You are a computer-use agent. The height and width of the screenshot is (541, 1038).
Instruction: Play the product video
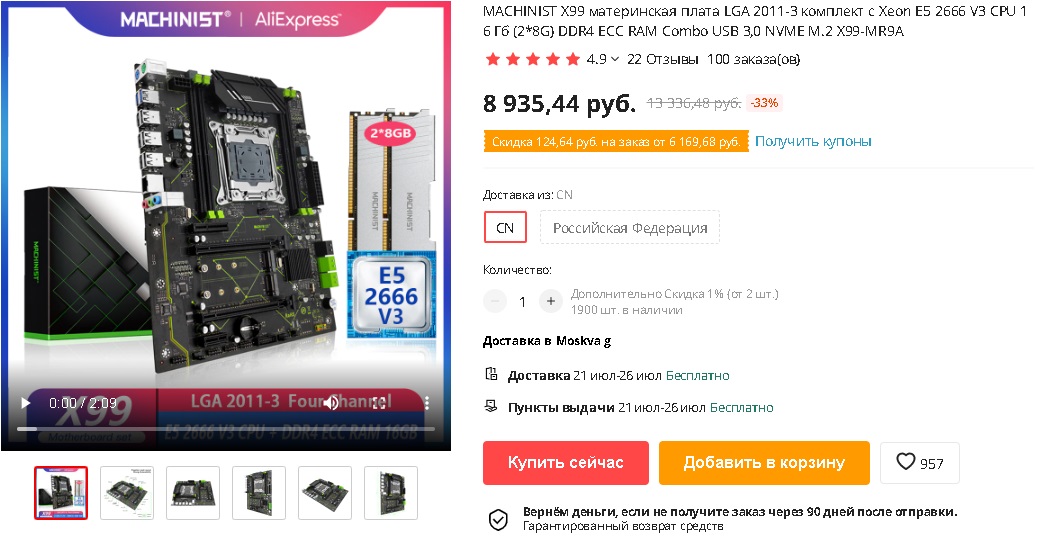pyautogui.click(x=25, y=403)
